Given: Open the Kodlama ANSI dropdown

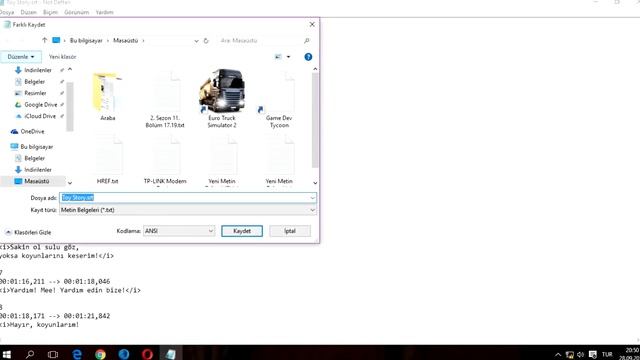Looking at the screenshot, I should [x=179, y=231].
